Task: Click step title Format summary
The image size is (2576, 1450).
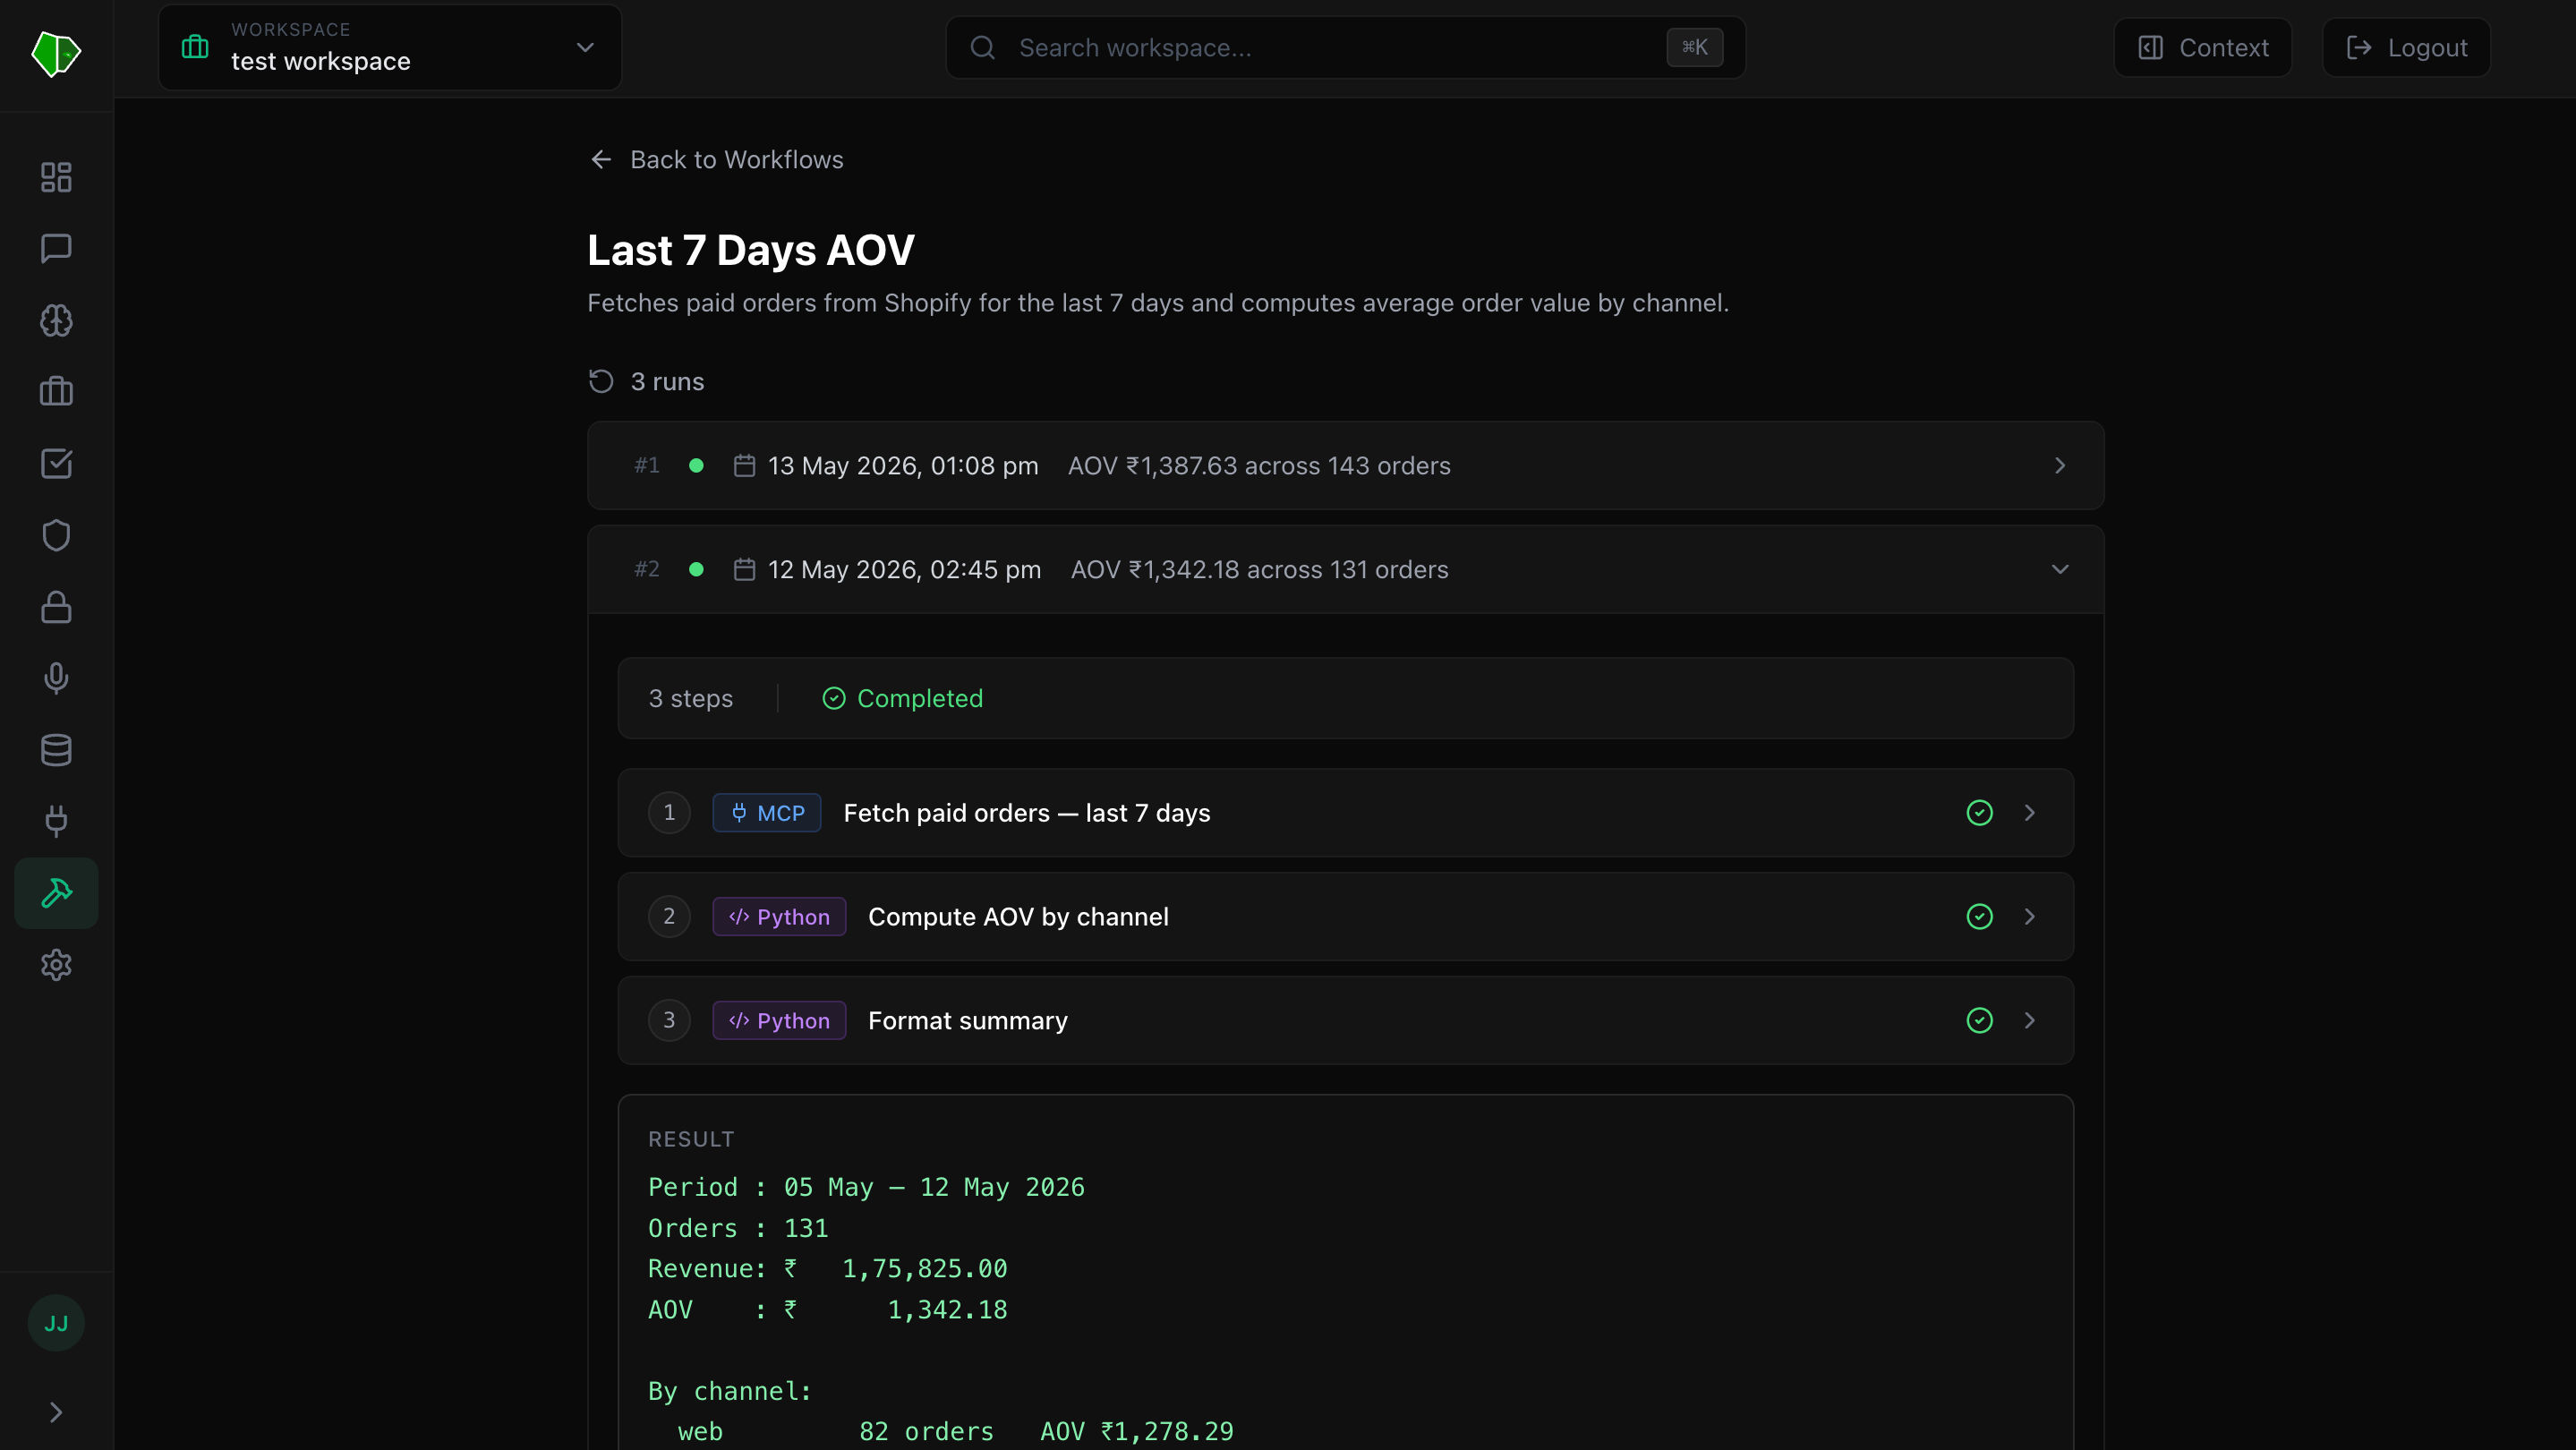Action: click(x=967, y=1020)
